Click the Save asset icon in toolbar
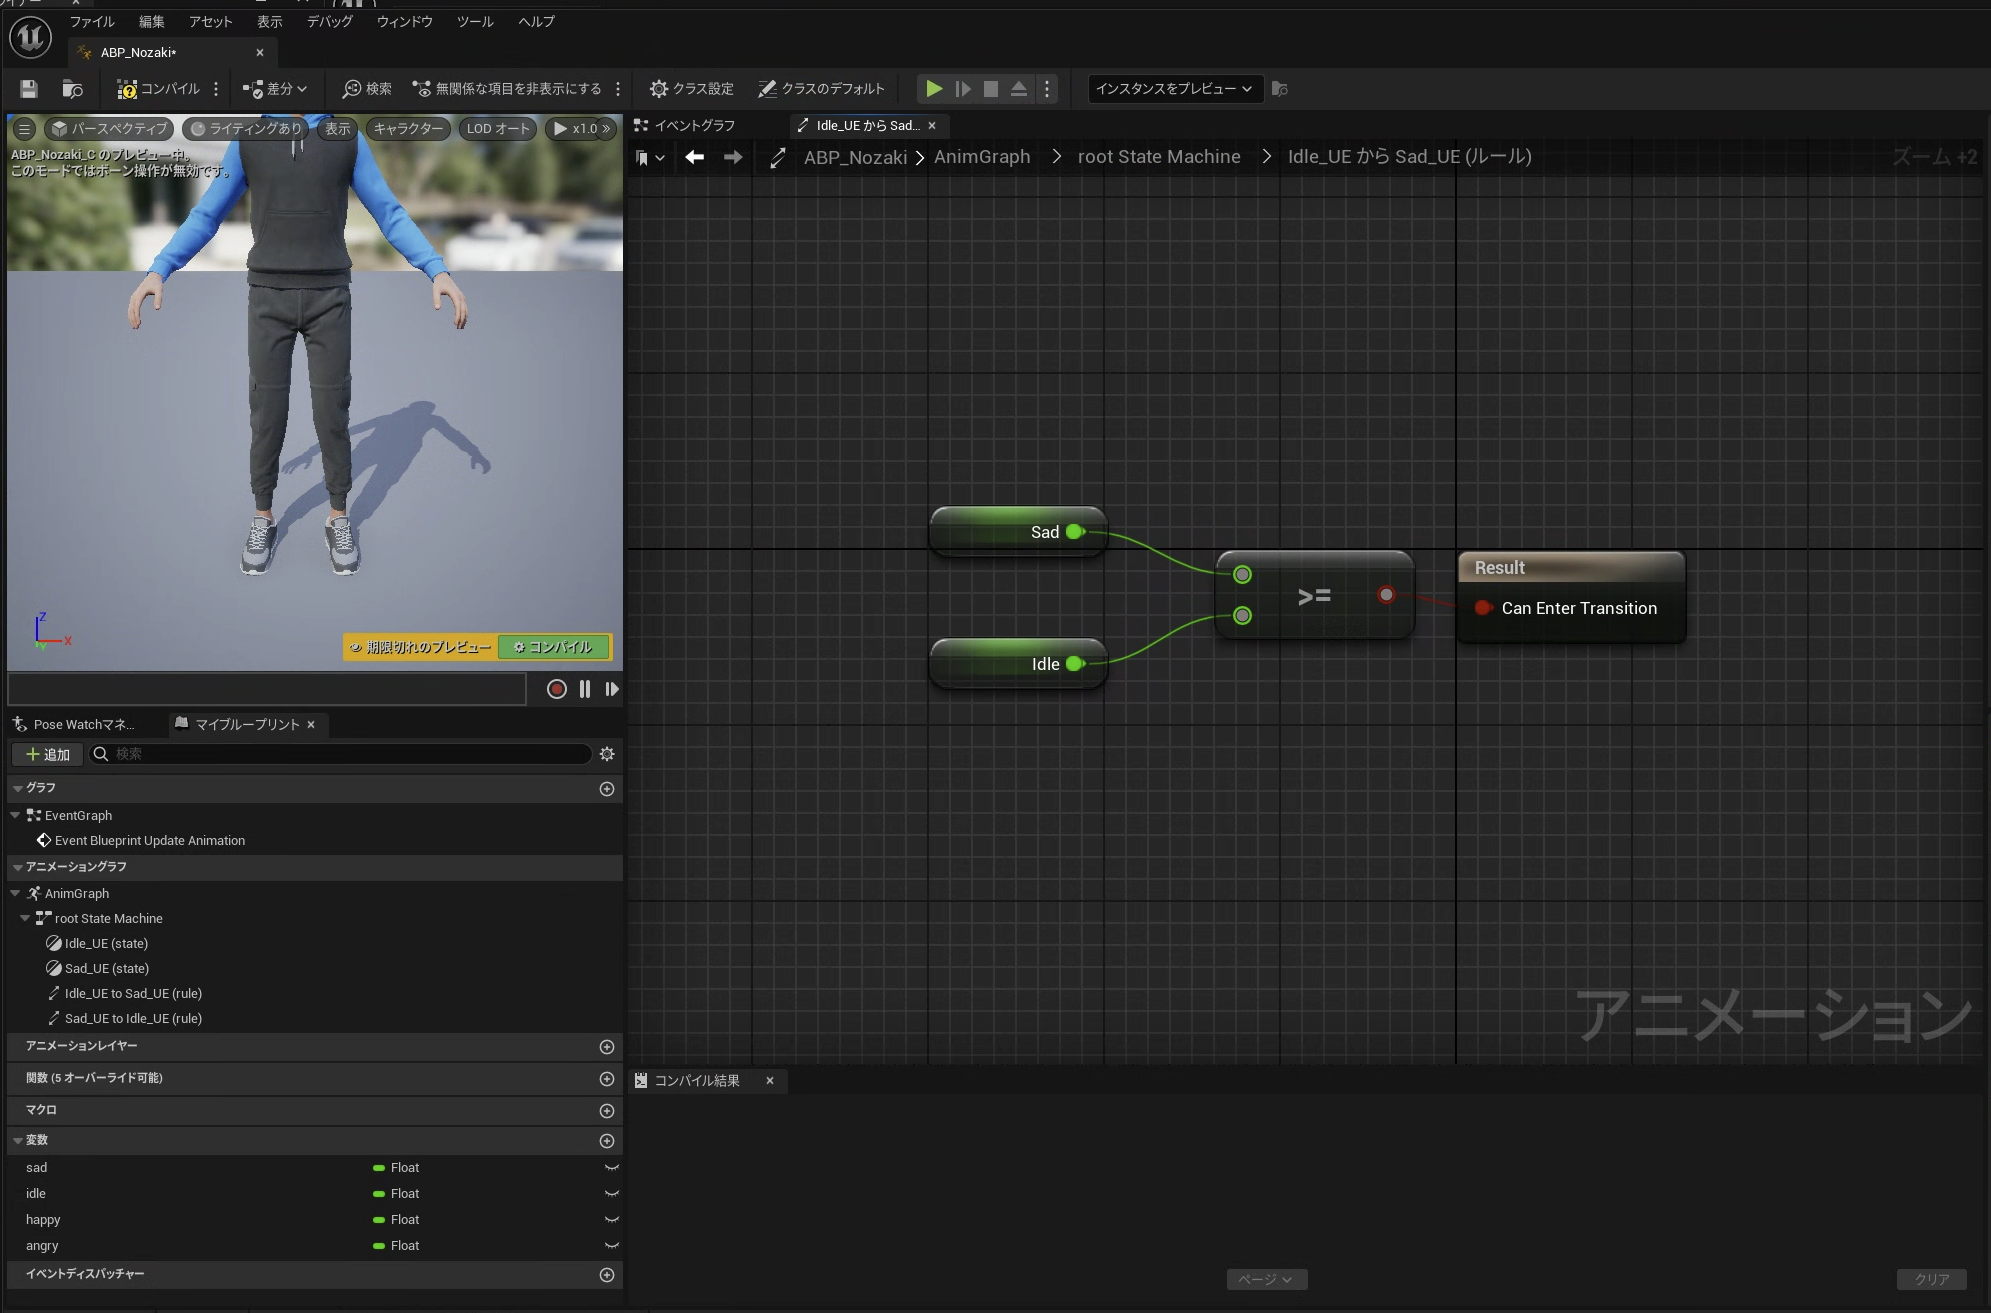This screenshot has width=1991, height=1313. pyautogui.click(x=29, y=89)
